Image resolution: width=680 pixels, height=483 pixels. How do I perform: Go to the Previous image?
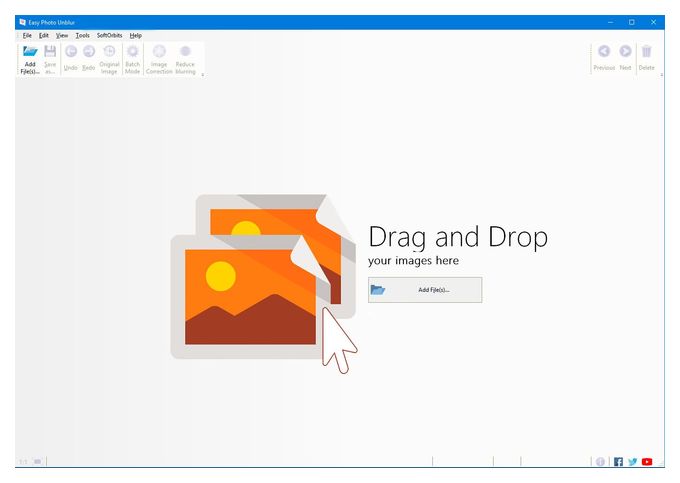(x=604, y=58)
